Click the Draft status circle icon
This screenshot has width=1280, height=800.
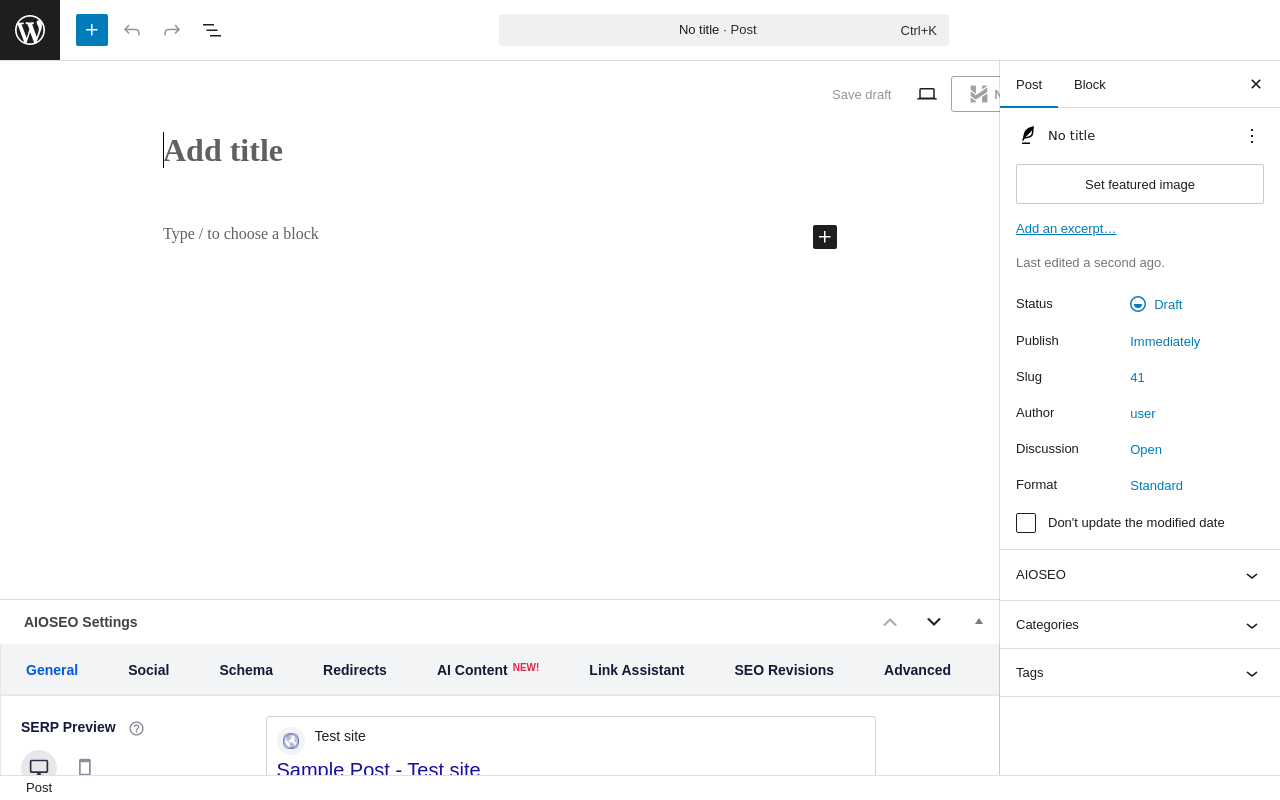click(x=1138, y=304)
